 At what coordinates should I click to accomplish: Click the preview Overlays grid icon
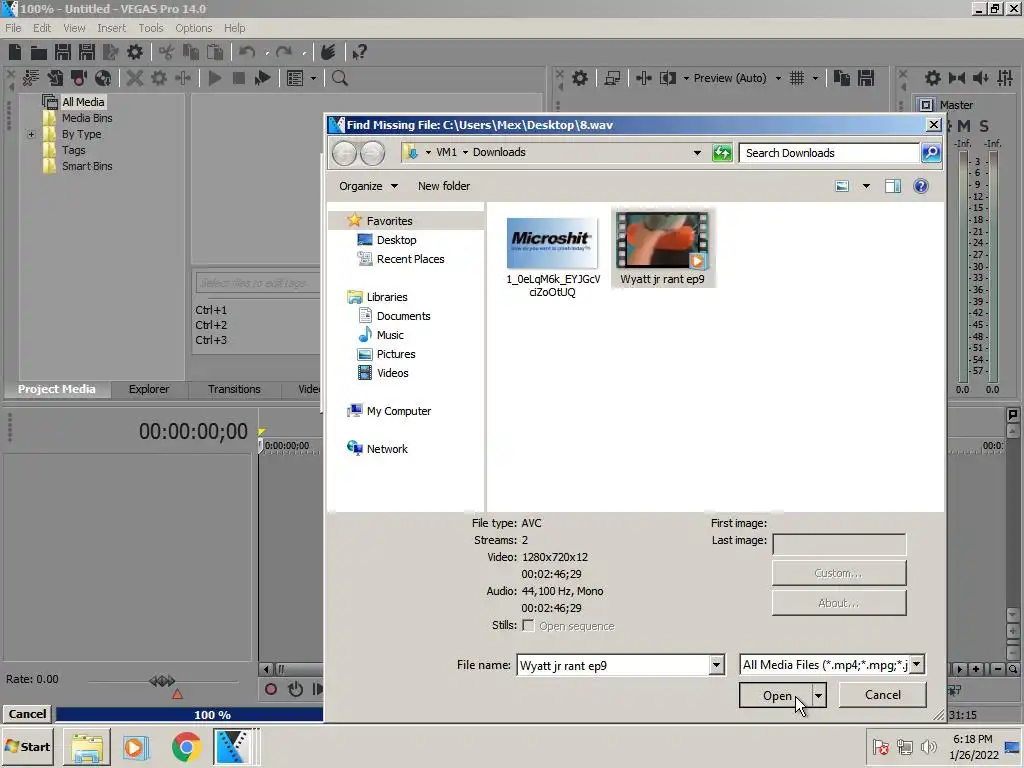pos(797,78)
